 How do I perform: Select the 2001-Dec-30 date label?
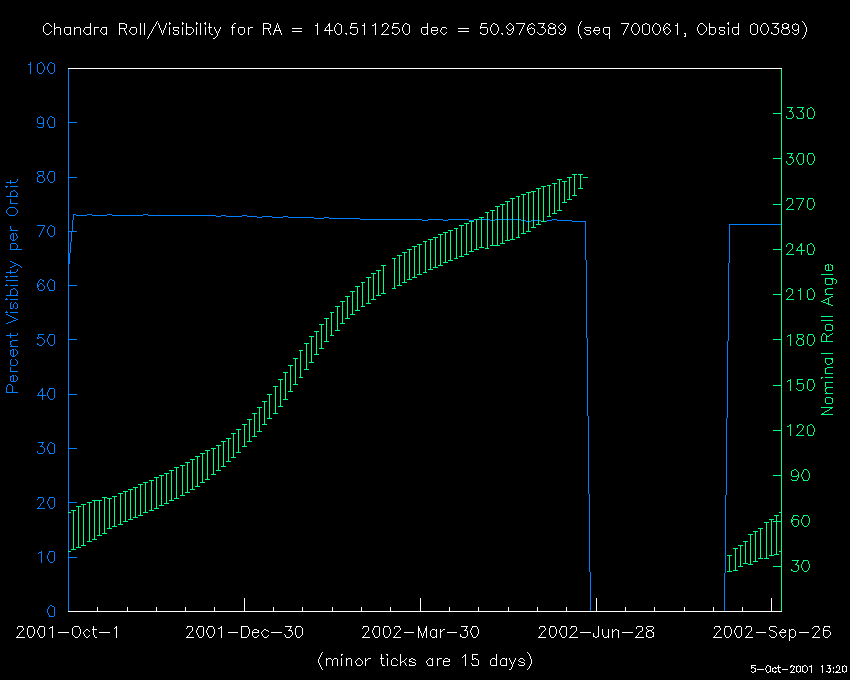244,632
